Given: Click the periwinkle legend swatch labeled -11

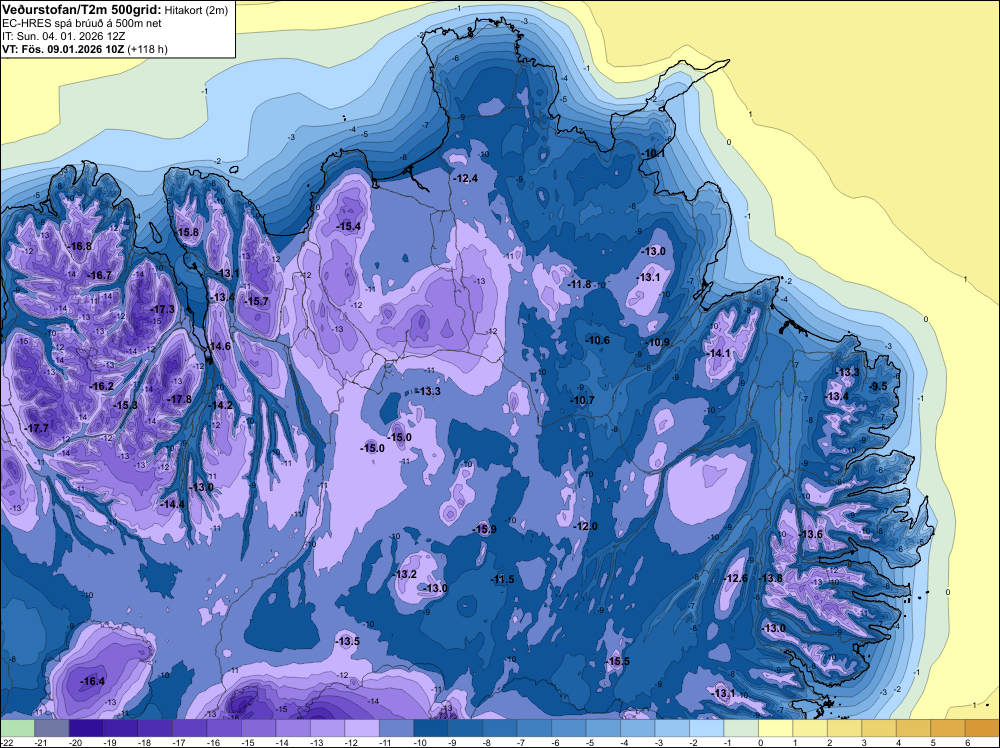Looking at the screenshot, I should 396,728.
